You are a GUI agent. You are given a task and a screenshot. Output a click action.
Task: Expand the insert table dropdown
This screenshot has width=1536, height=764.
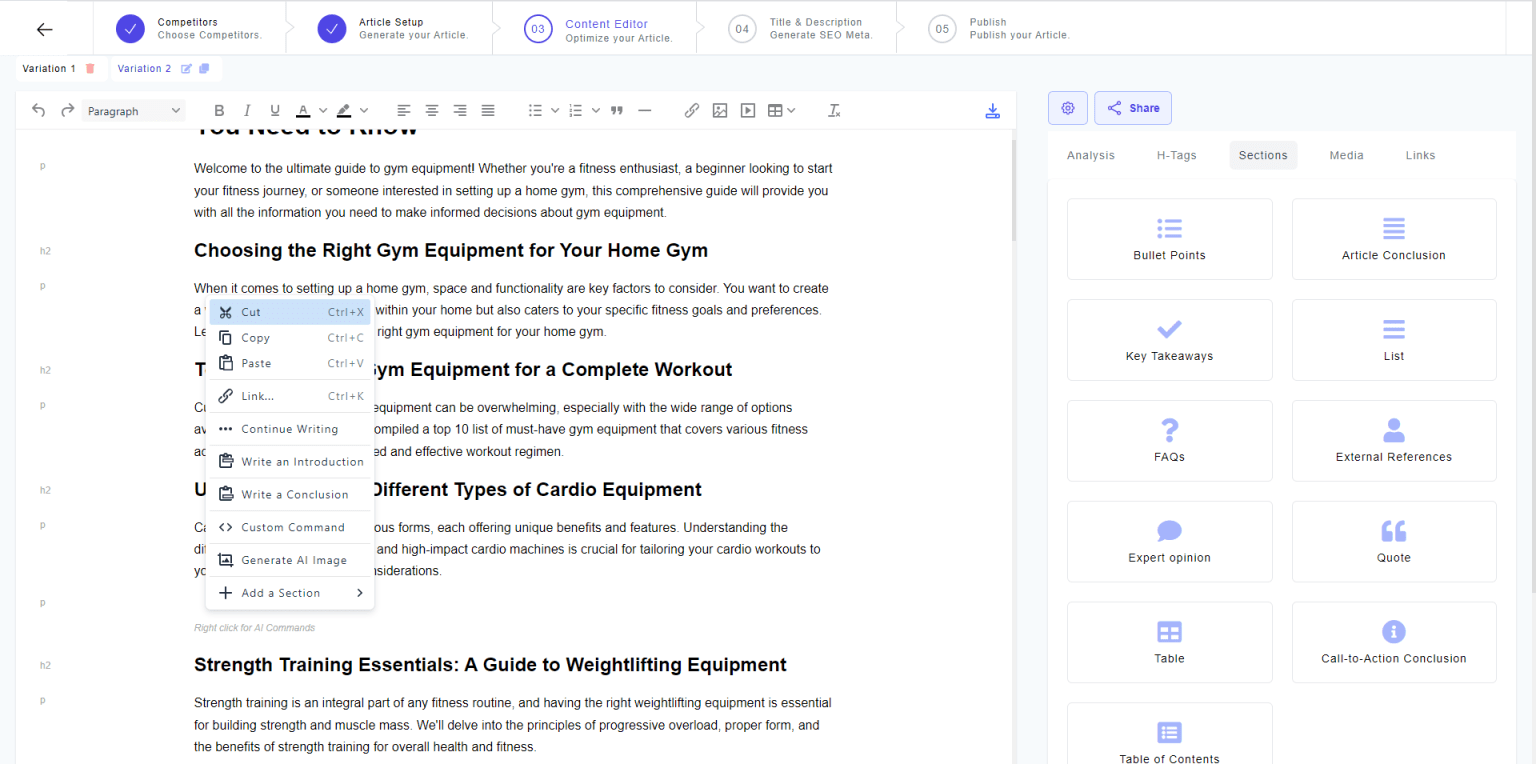(x=791, y=111)
